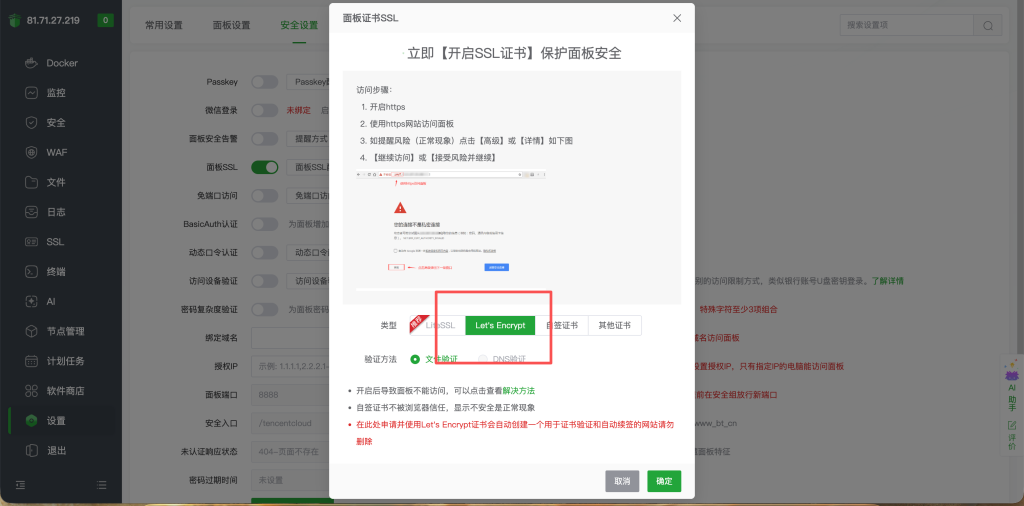The width and height of the screenshot is (1024, 506).
Task: Switch to the 常用设置 tab
Action: coord(164,25)
